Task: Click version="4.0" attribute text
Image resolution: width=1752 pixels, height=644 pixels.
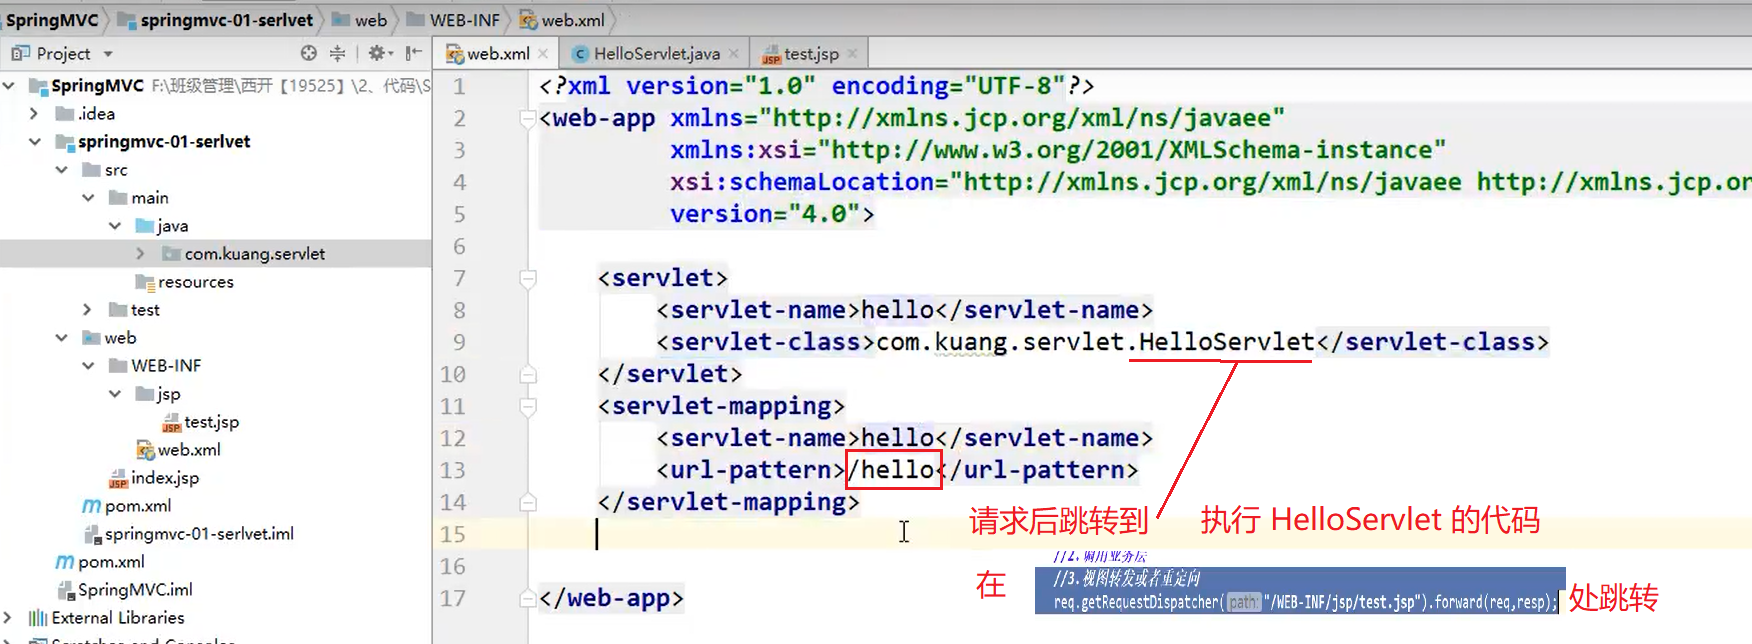Action: pyautogui.click(x=764, y=214)
